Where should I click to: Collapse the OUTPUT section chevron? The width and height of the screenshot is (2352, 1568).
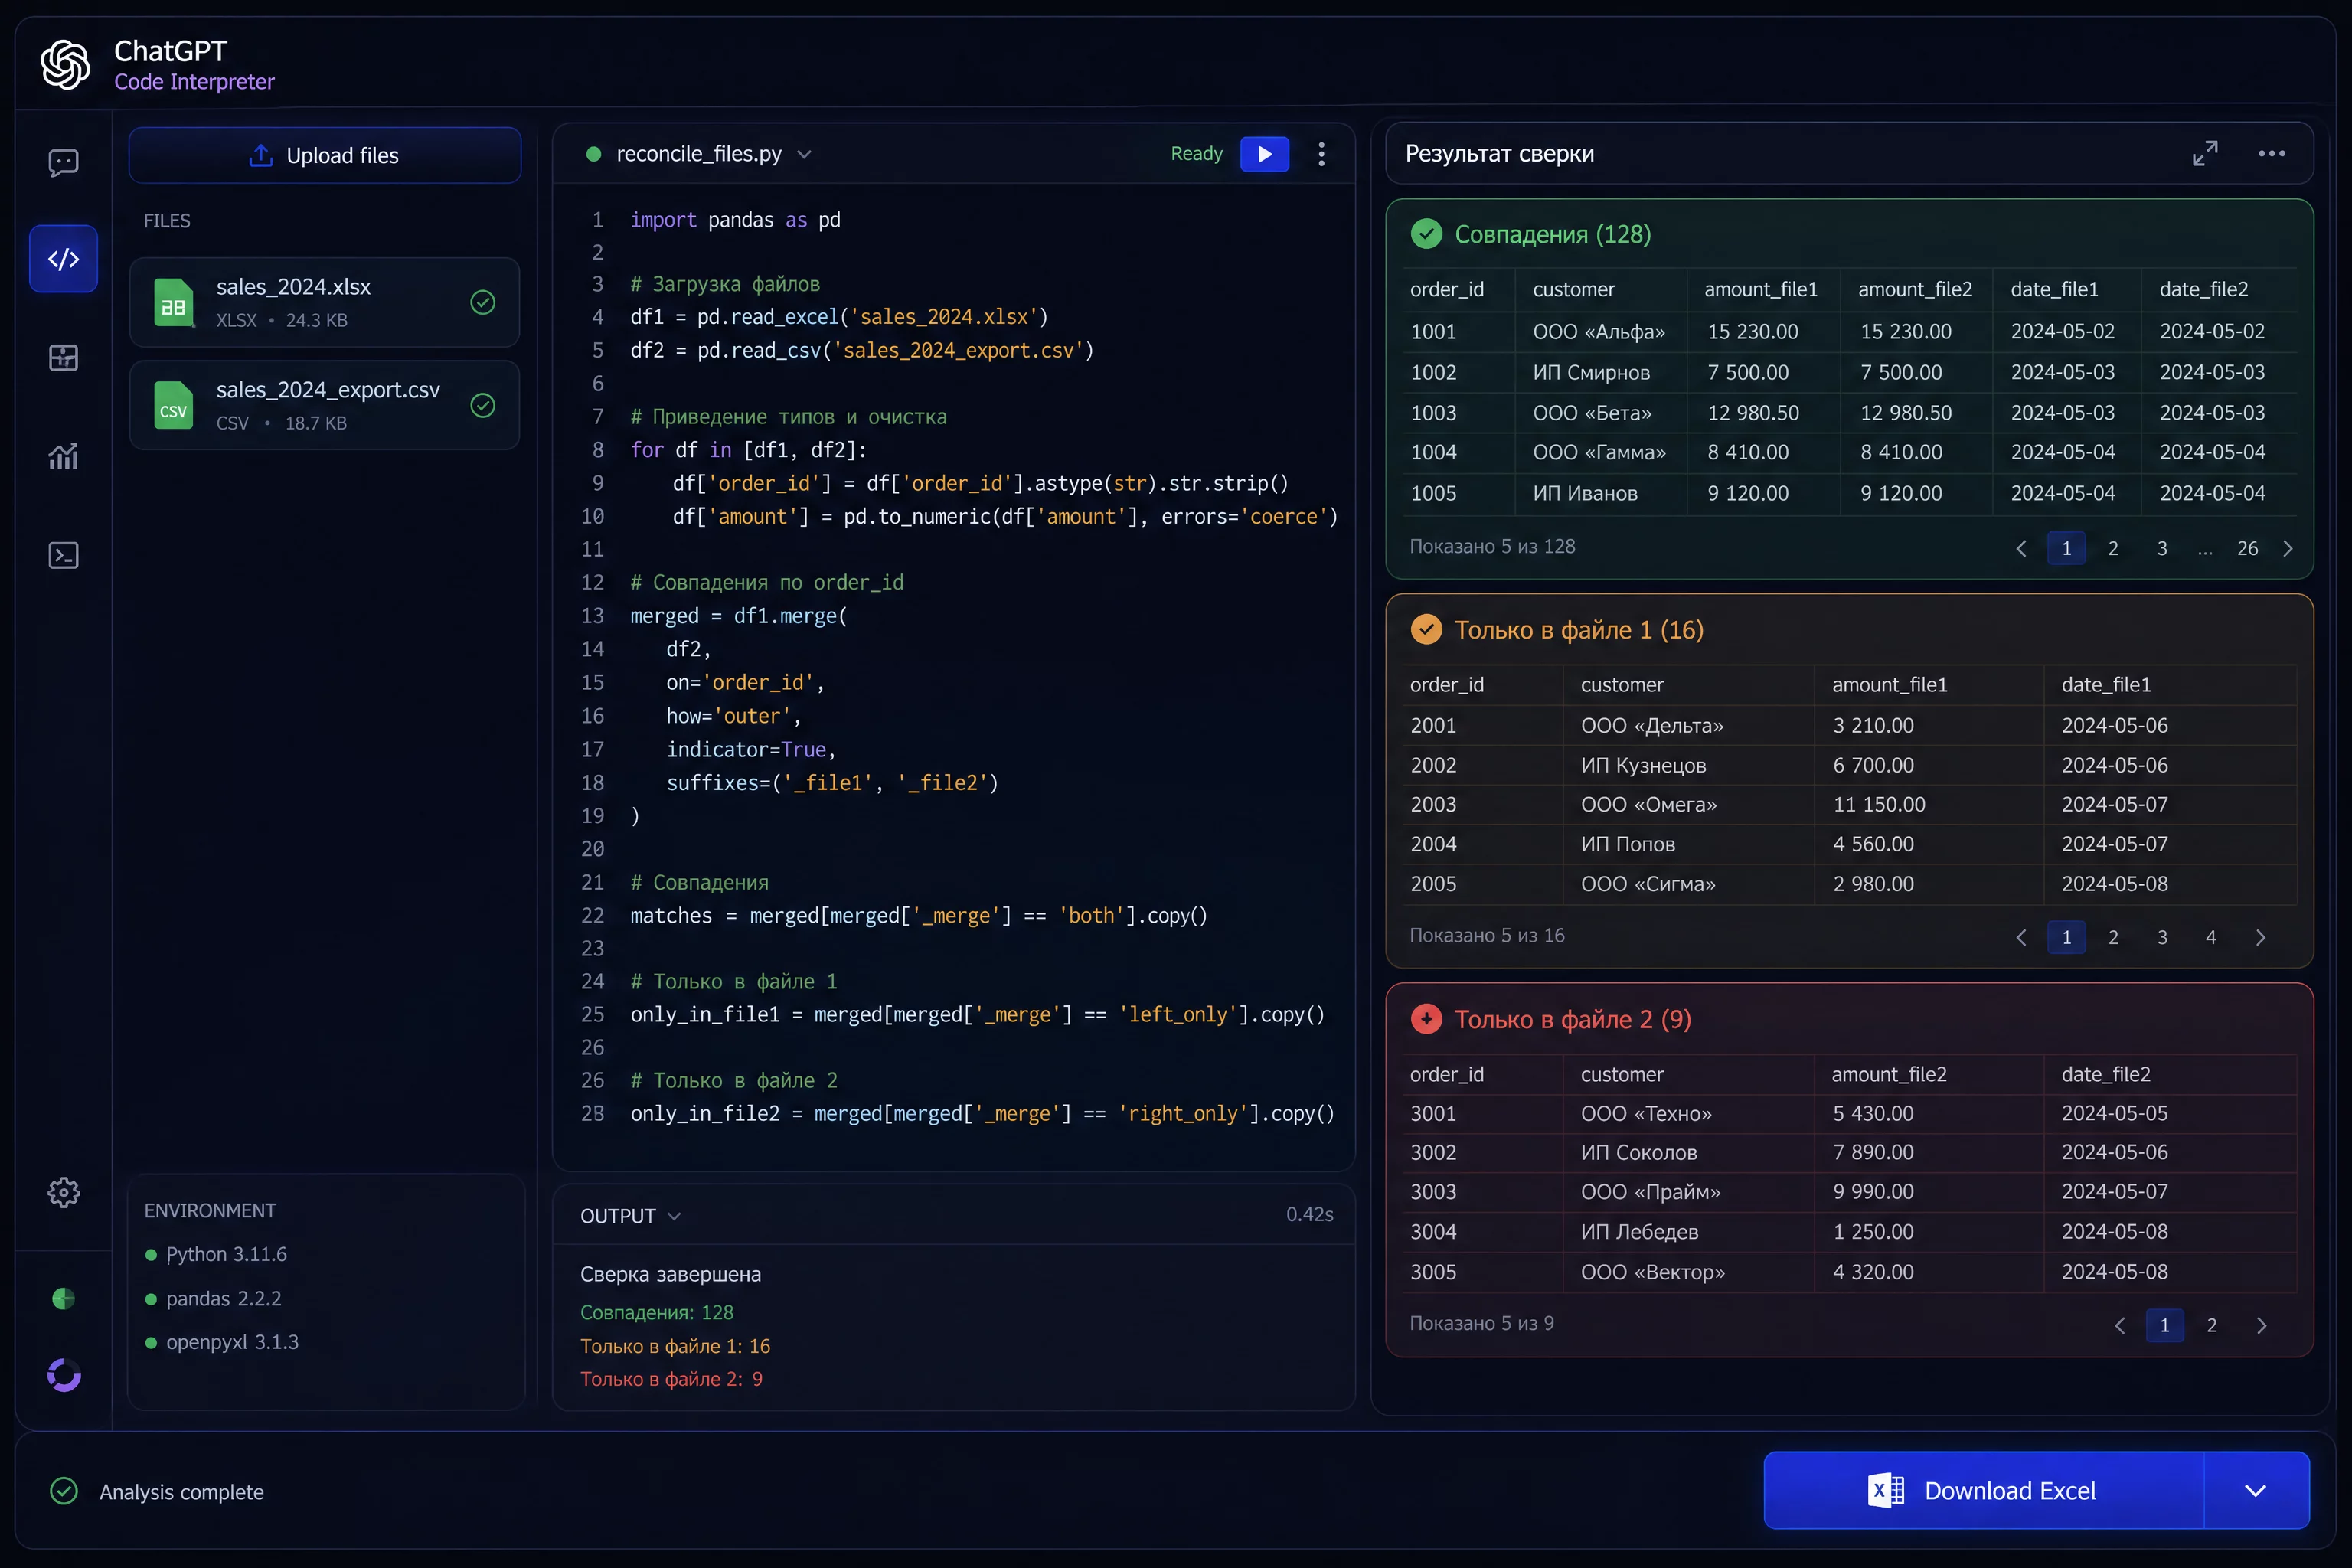pos(674,1216)
